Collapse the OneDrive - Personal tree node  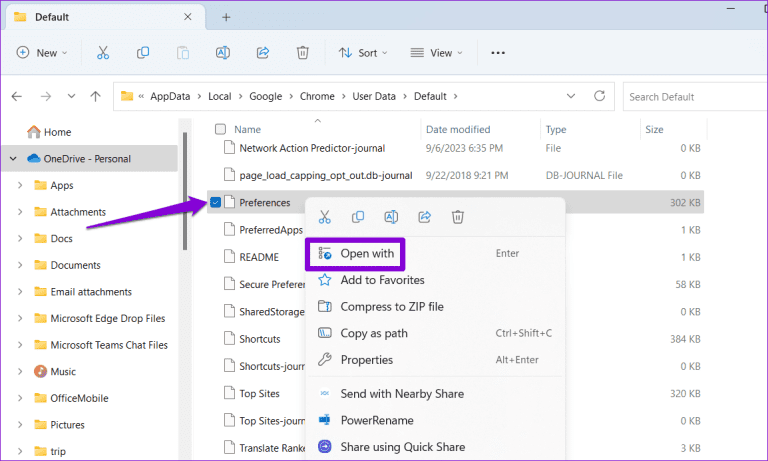(x=13, y=158)
